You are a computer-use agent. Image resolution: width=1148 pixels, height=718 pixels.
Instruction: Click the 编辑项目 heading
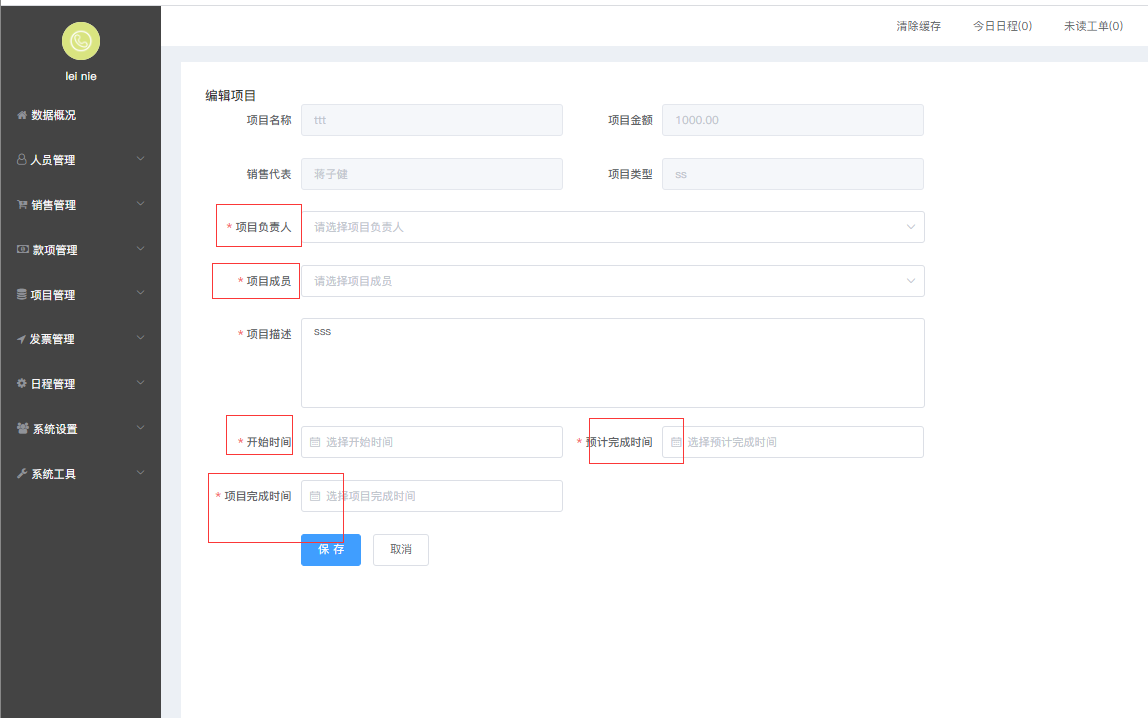(231, 96)
